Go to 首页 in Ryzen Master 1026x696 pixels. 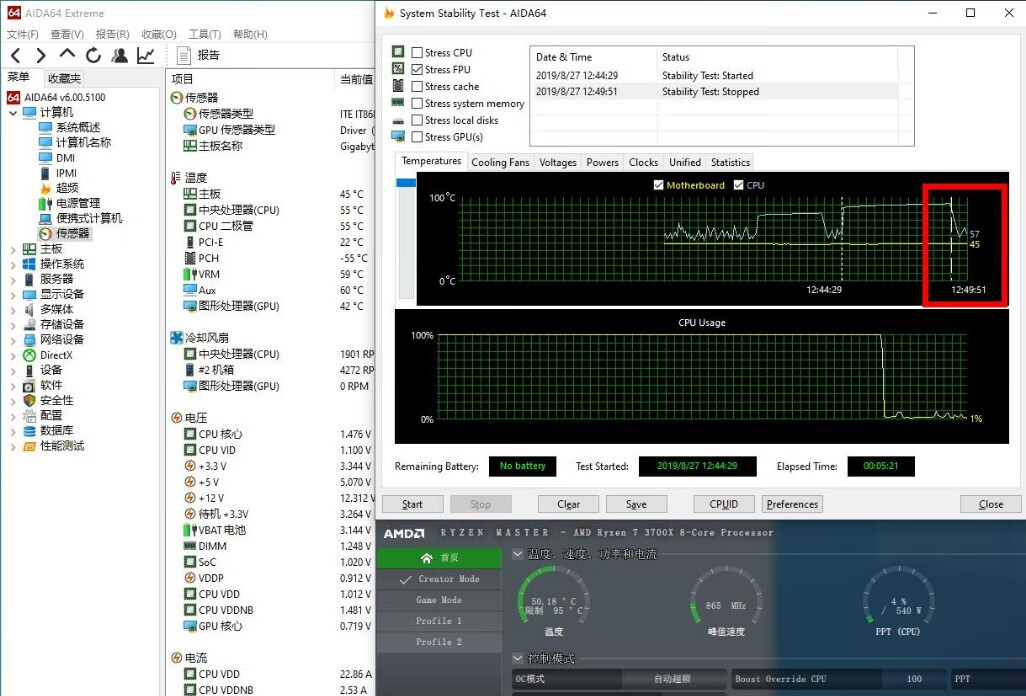pyautogui.click(x=438, y=557)
